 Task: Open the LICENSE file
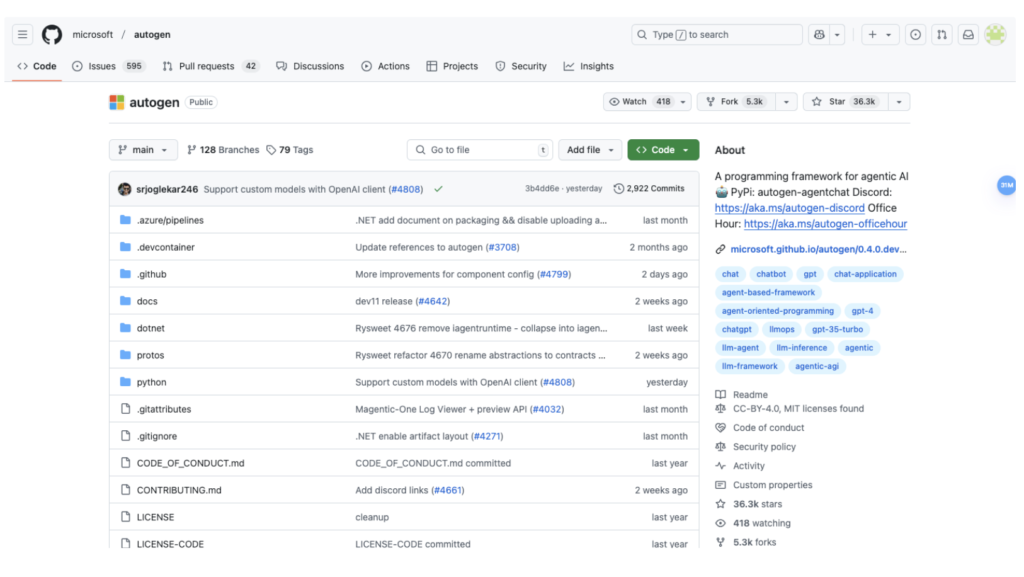tap(155, 517)
